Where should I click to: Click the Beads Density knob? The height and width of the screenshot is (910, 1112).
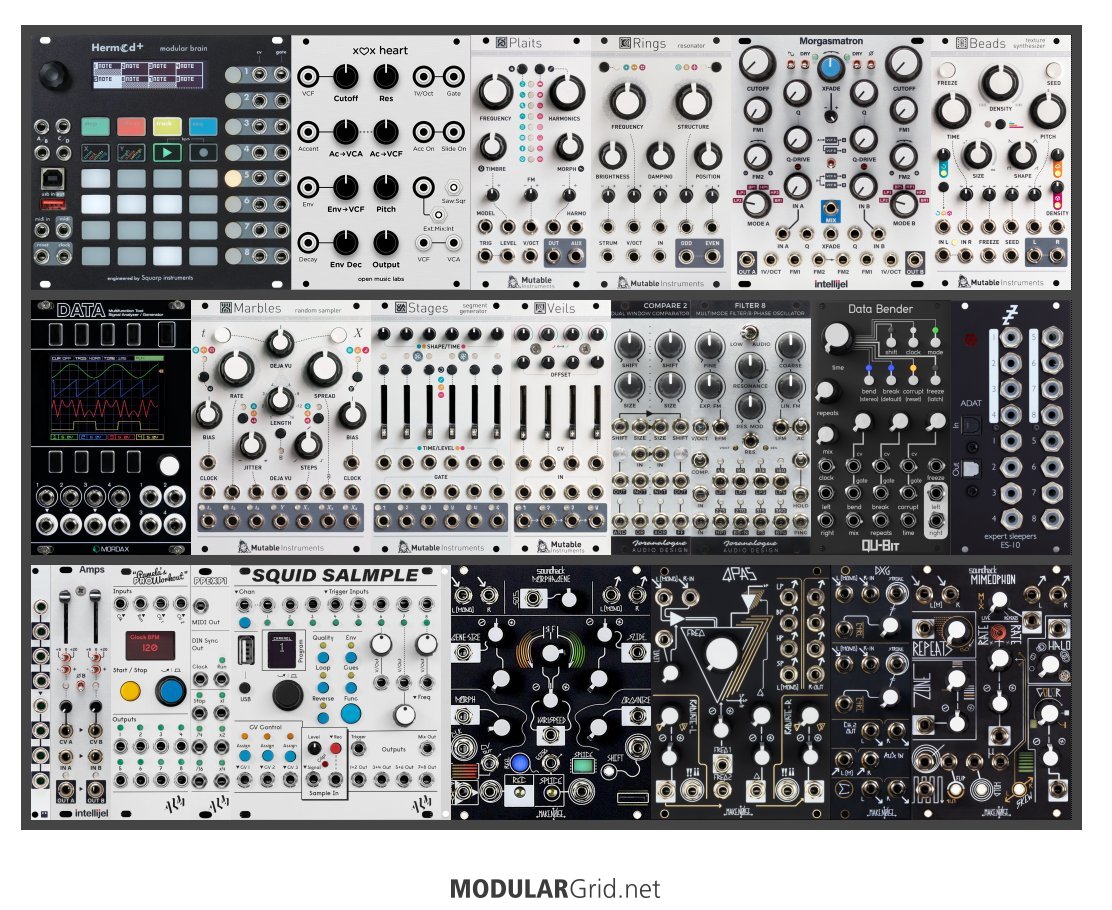(x=1000, y=84)
